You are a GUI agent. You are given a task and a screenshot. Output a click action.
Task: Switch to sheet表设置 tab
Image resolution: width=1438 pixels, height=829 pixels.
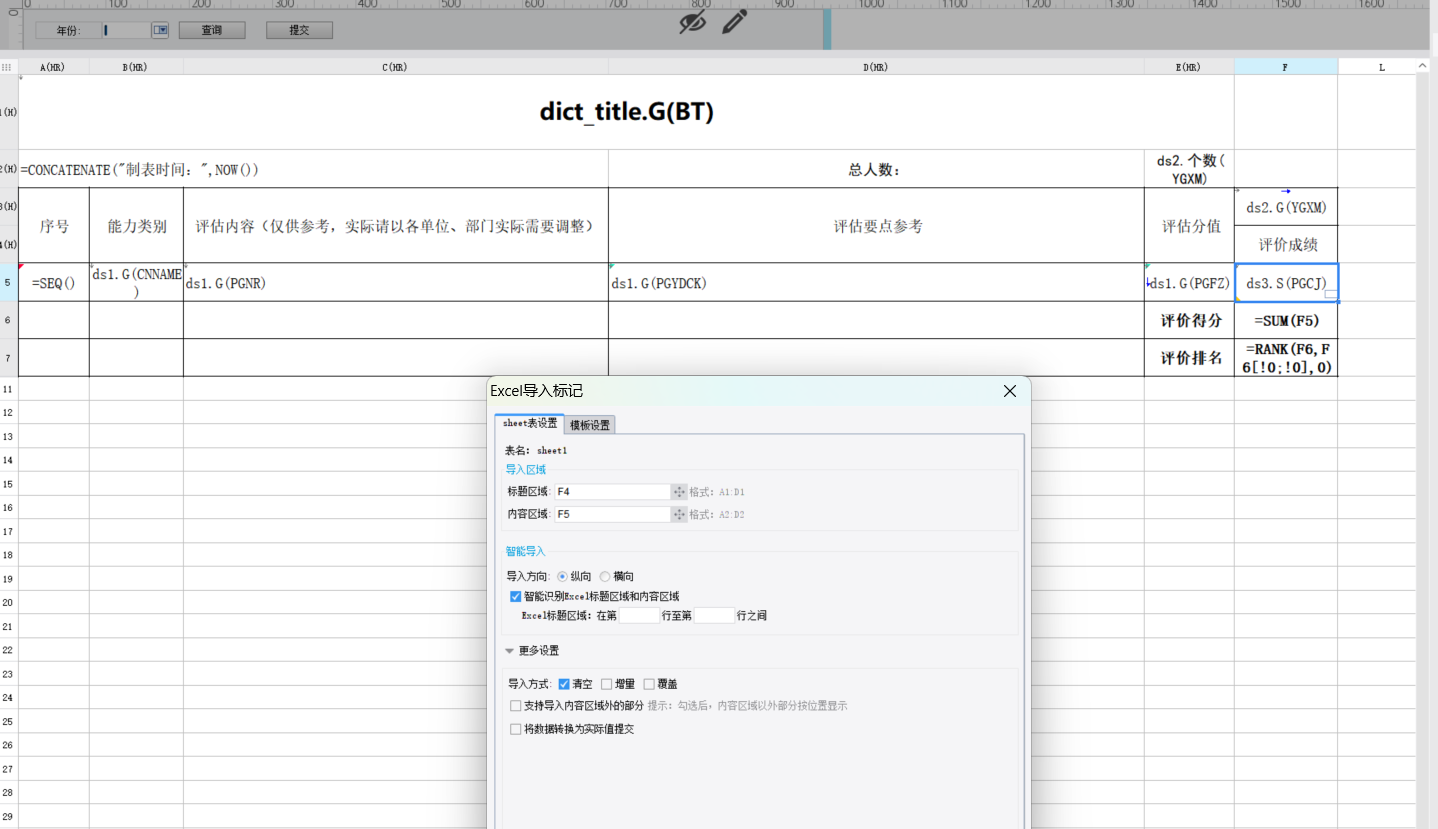coord(530,424)
